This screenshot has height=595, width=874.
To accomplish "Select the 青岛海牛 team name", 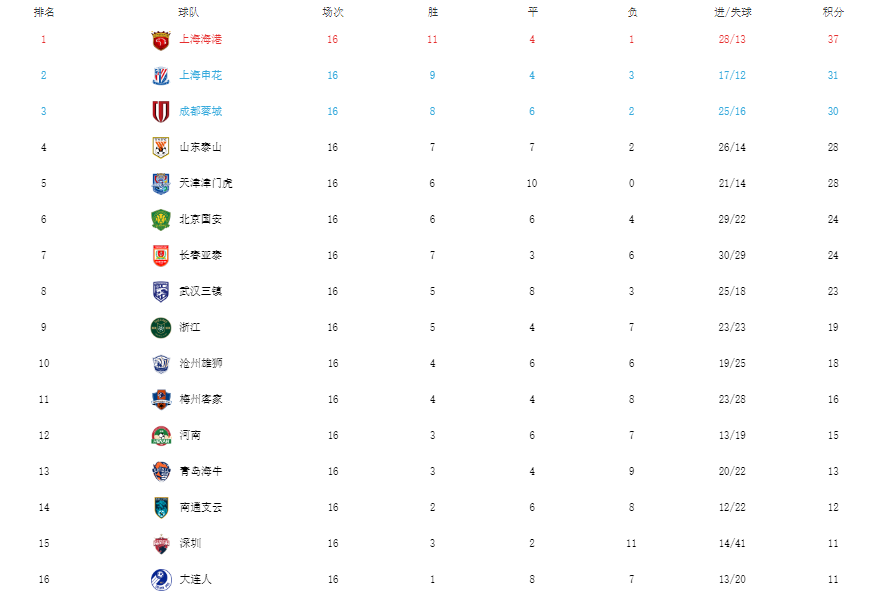I will (x=201, y=472).
